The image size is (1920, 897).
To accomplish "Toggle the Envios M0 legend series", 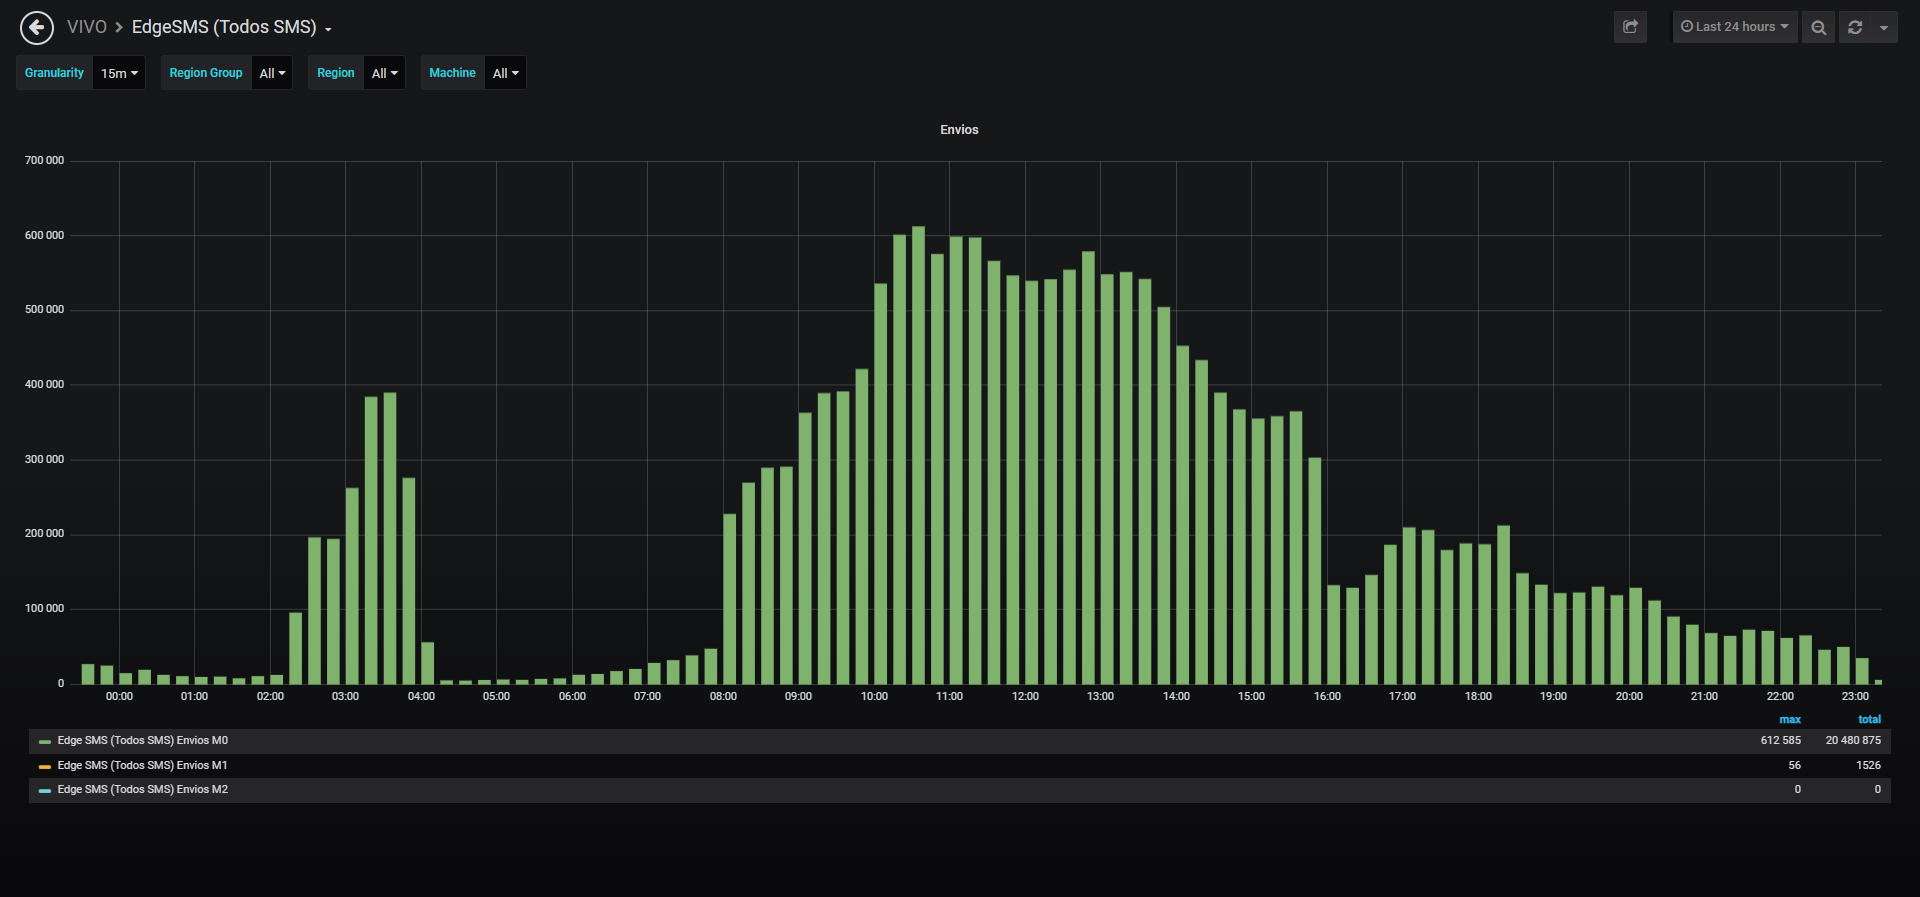I will (143, 741).
